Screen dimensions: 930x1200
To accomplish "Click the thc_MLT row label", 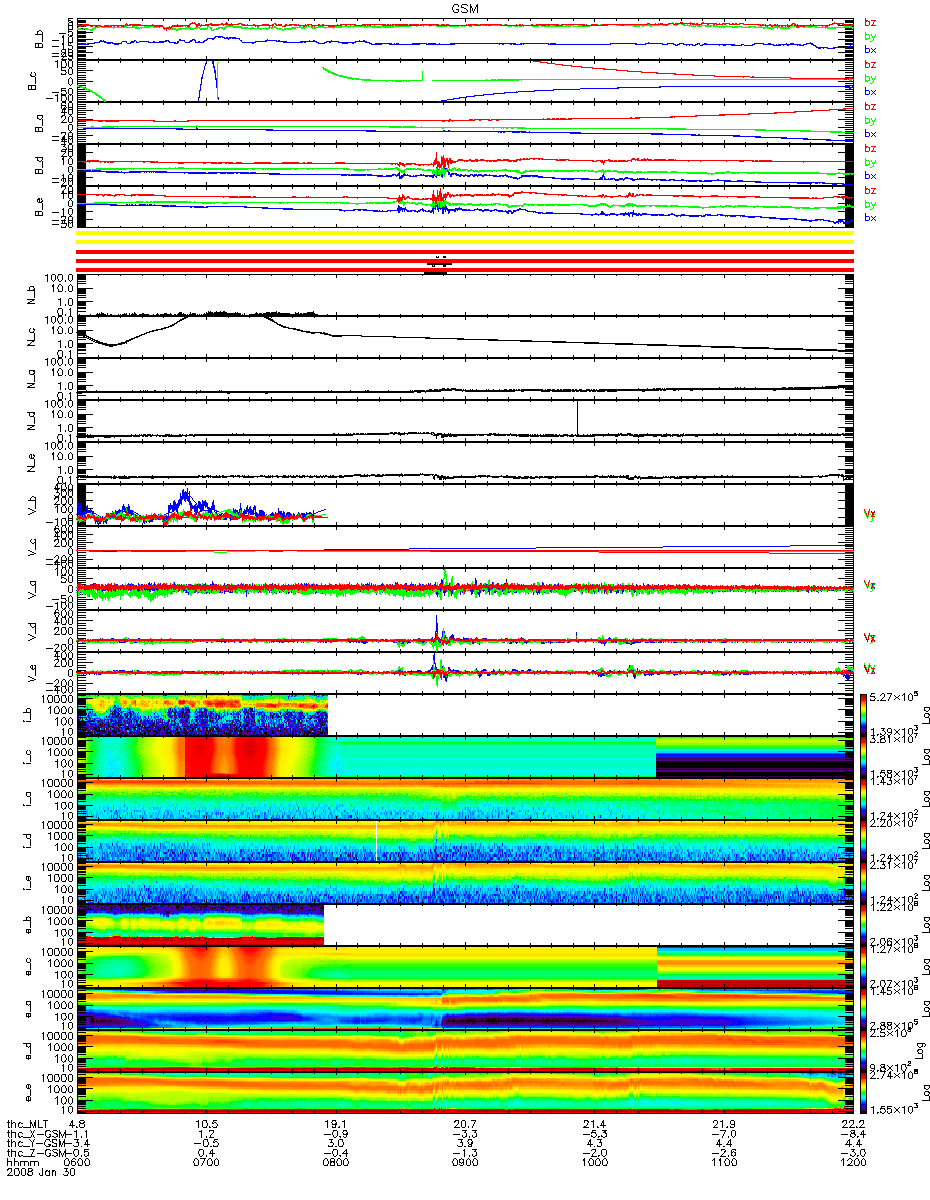I will 26,1123.
